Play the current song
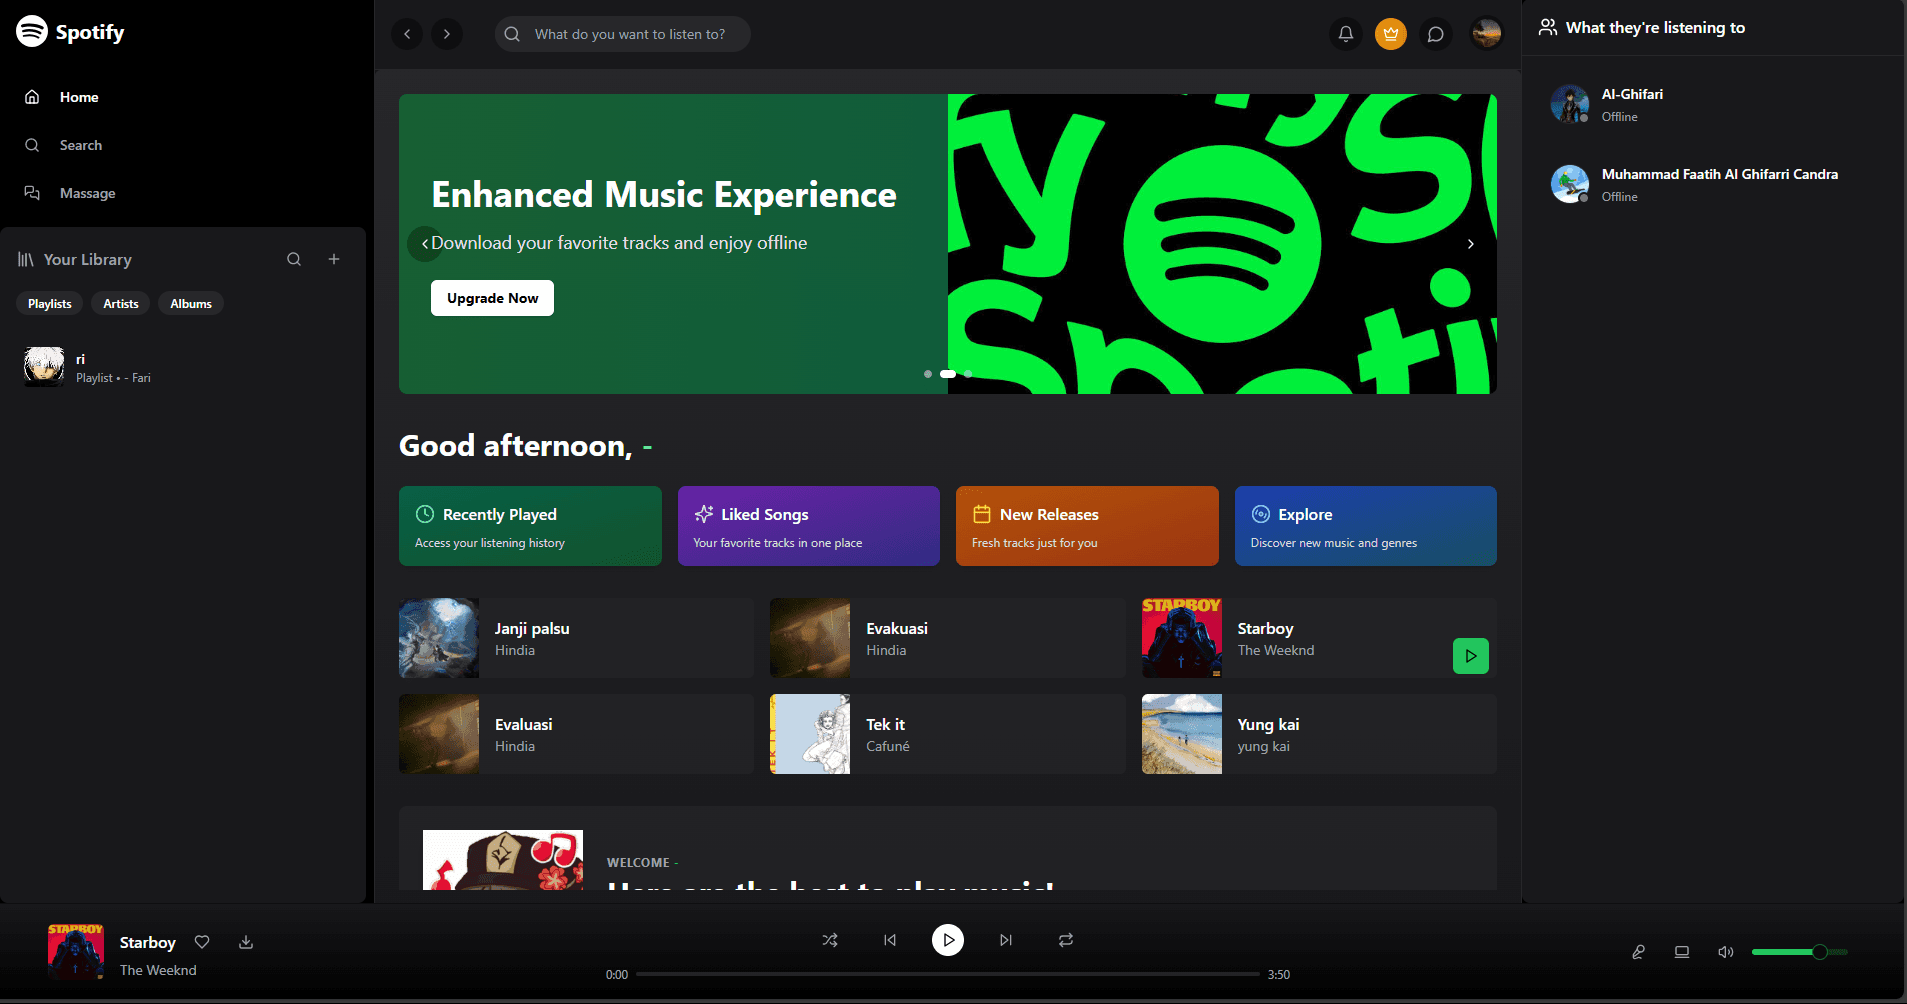The image size is (1907, 1004). pos(948,940)
